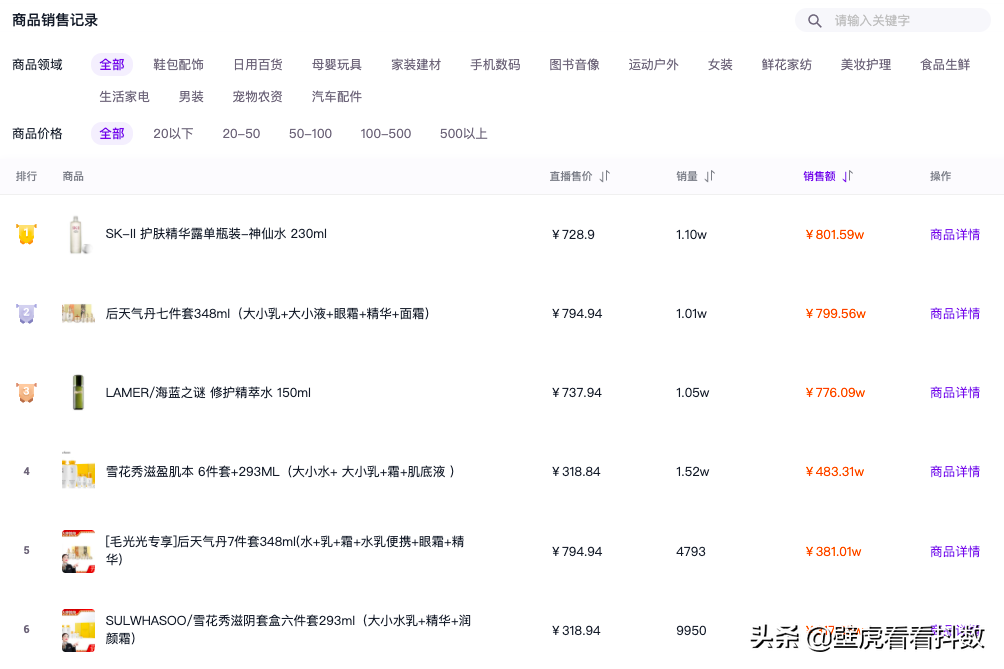This screenshot has width=1004, height=669.
Task: Click the 后天气丹七件套348ml product title
Action: (x=268, y=314)
